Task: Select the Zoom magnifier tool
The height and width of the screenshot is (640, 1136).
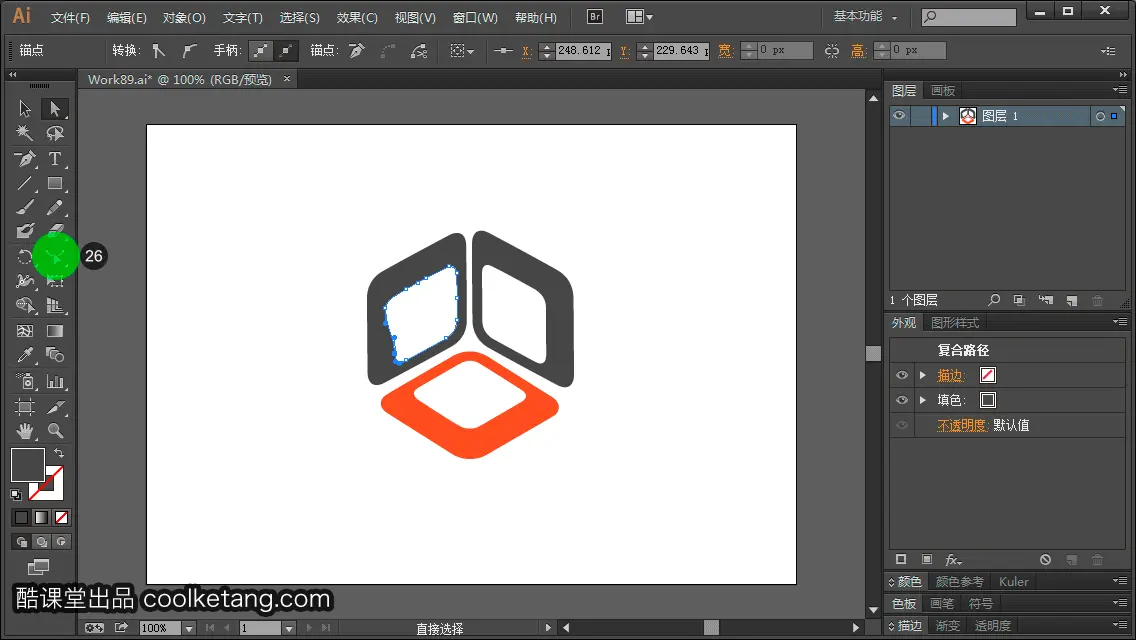Action: pyautogui.click(x=54, y=431)
